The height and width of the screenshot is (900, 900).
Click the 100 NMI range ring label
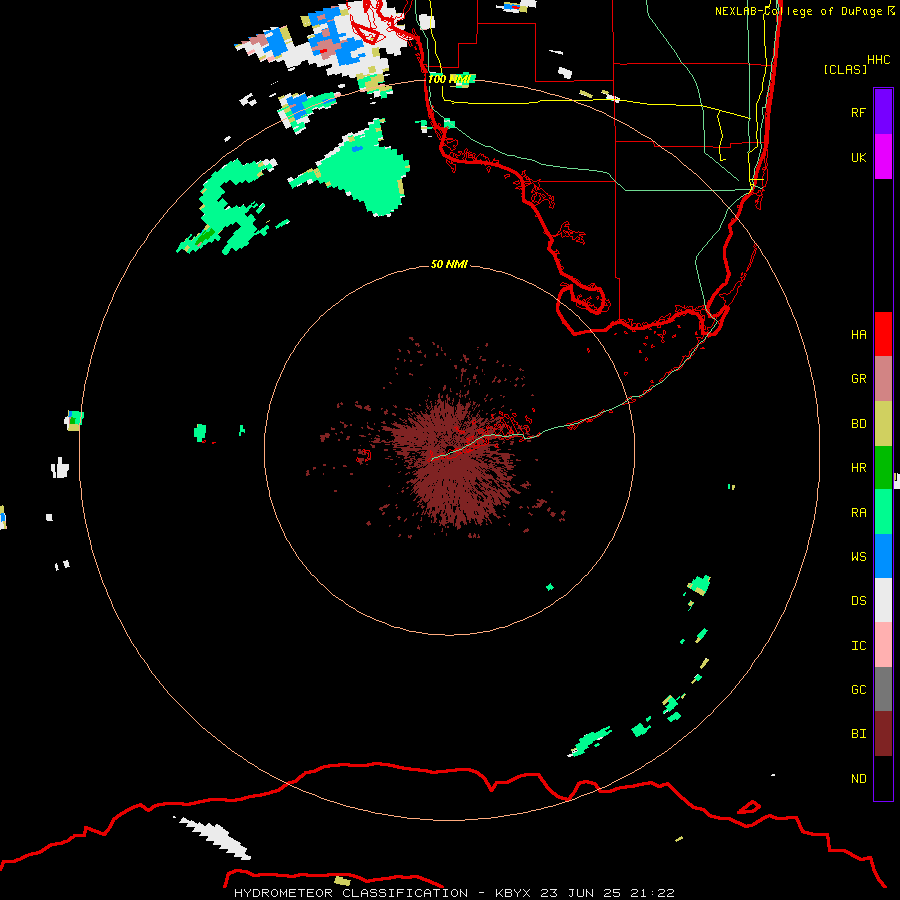[x=449, y=79]
